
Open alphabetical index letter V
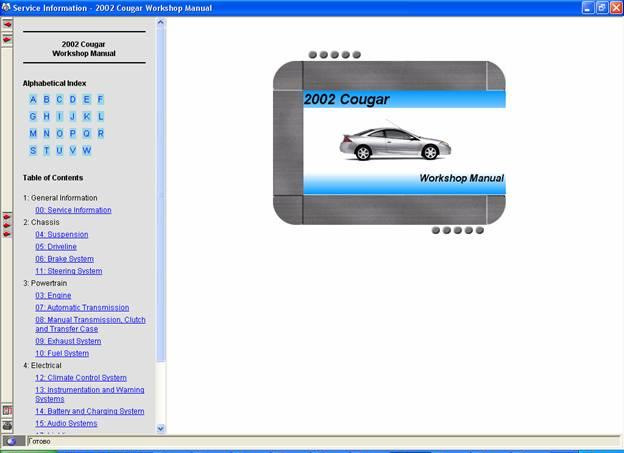[73, 150]
